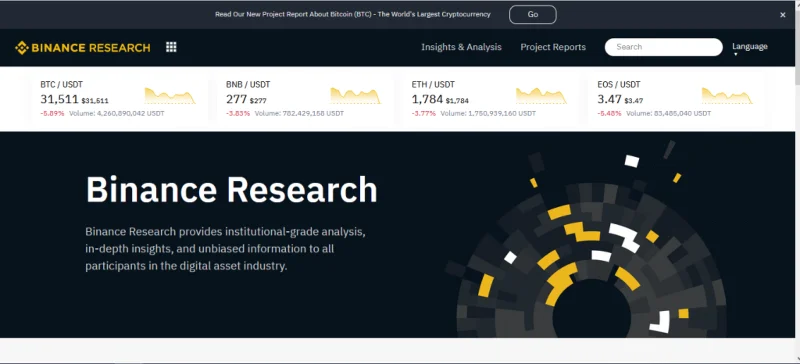Click the BTC / USDT price chart
This screenshot has height=364, width=800.
(x=170, y=96)
